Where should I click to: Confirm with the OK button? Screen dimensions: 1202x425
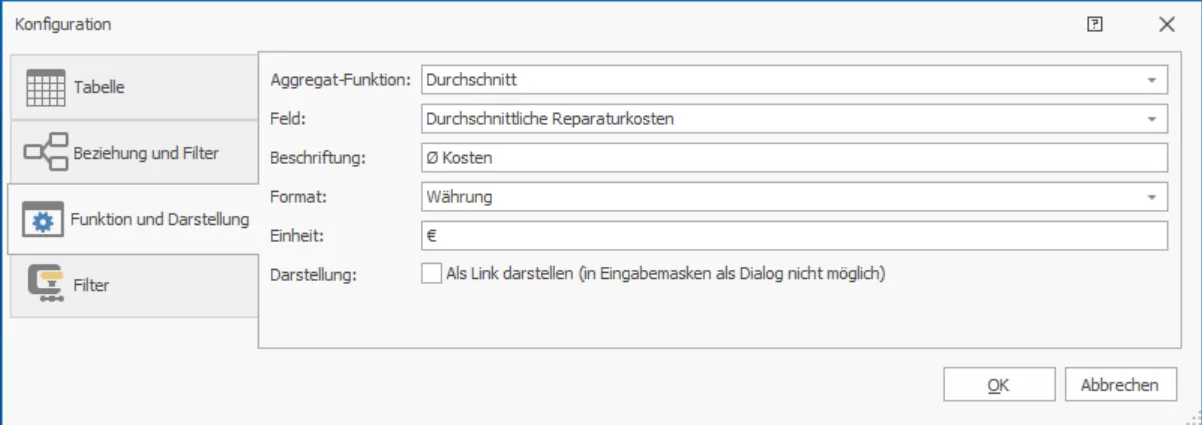click(x=998, y=385)
